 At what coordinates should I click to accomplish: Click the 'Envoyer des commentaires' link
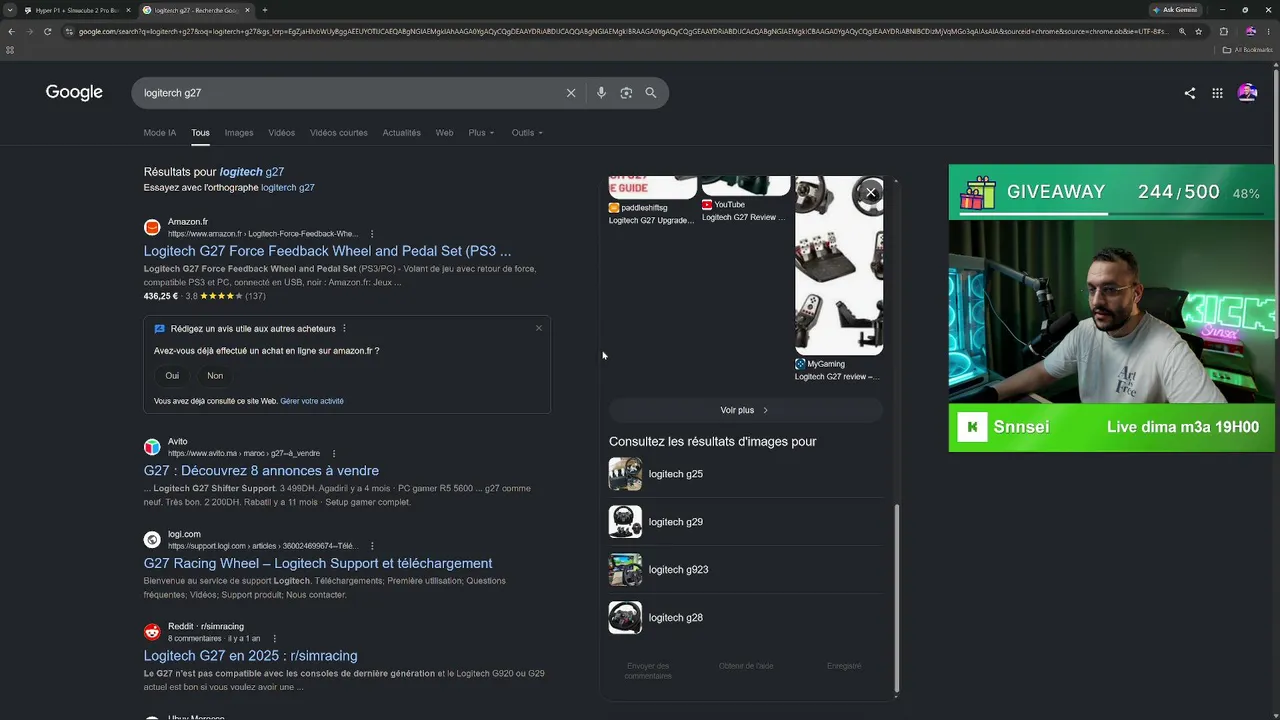[648, 671]
